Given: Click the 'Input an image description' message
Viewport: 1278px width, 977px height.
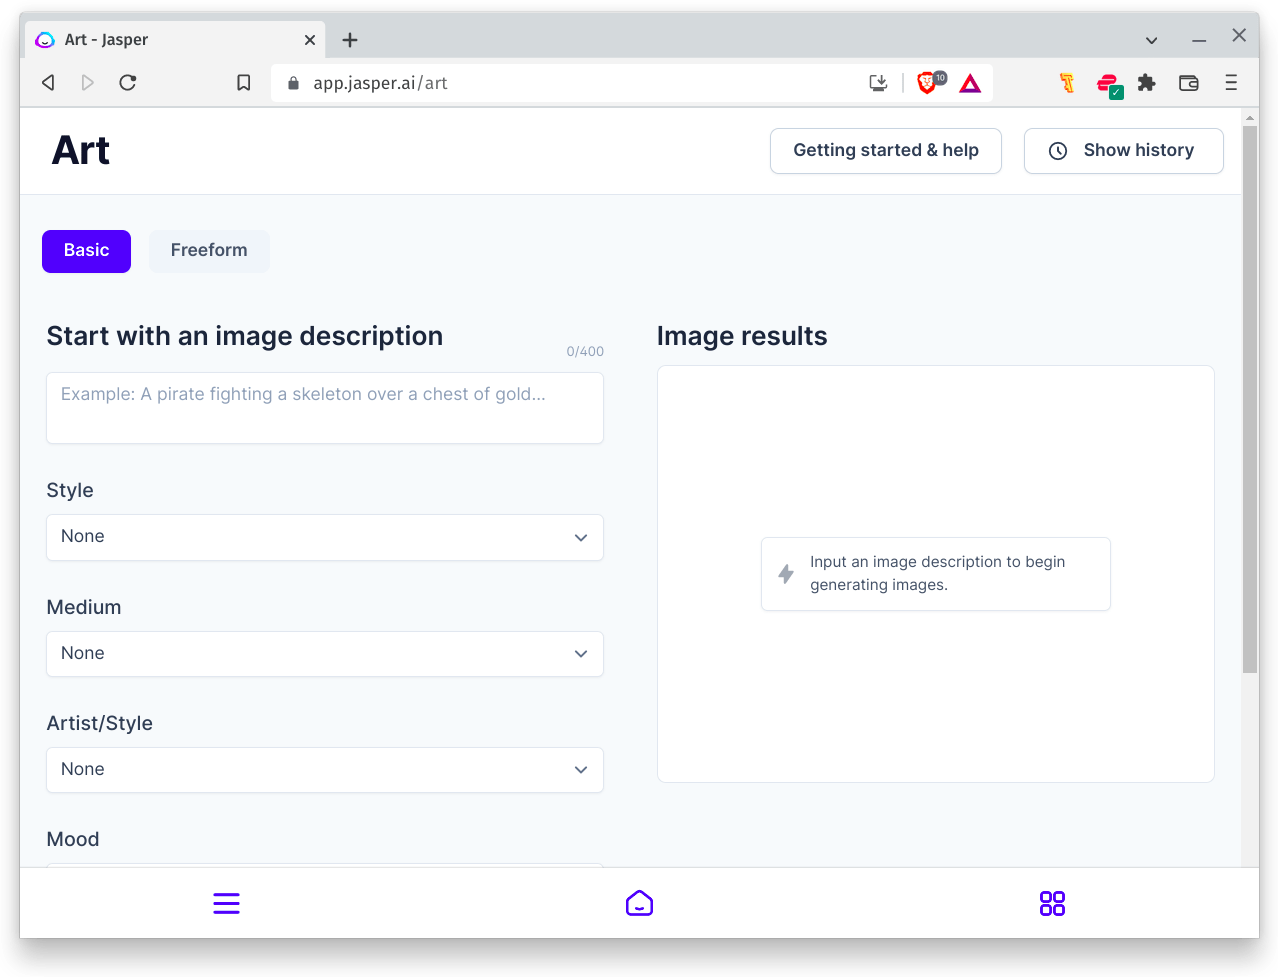Looking at the screenshot, I should pos(937,573).
